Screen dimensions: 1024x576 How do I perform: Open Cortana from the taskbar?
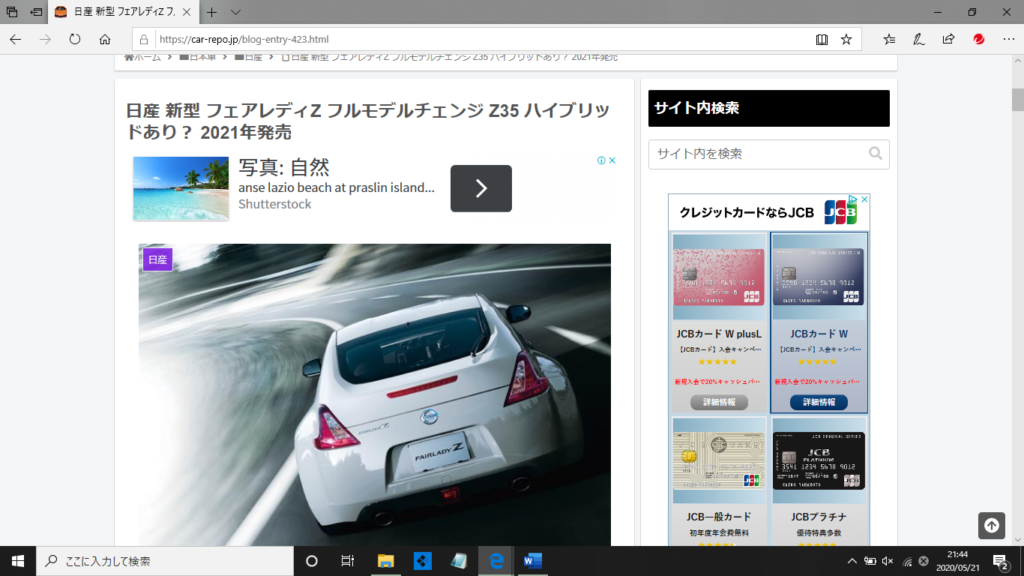[312, 561]
